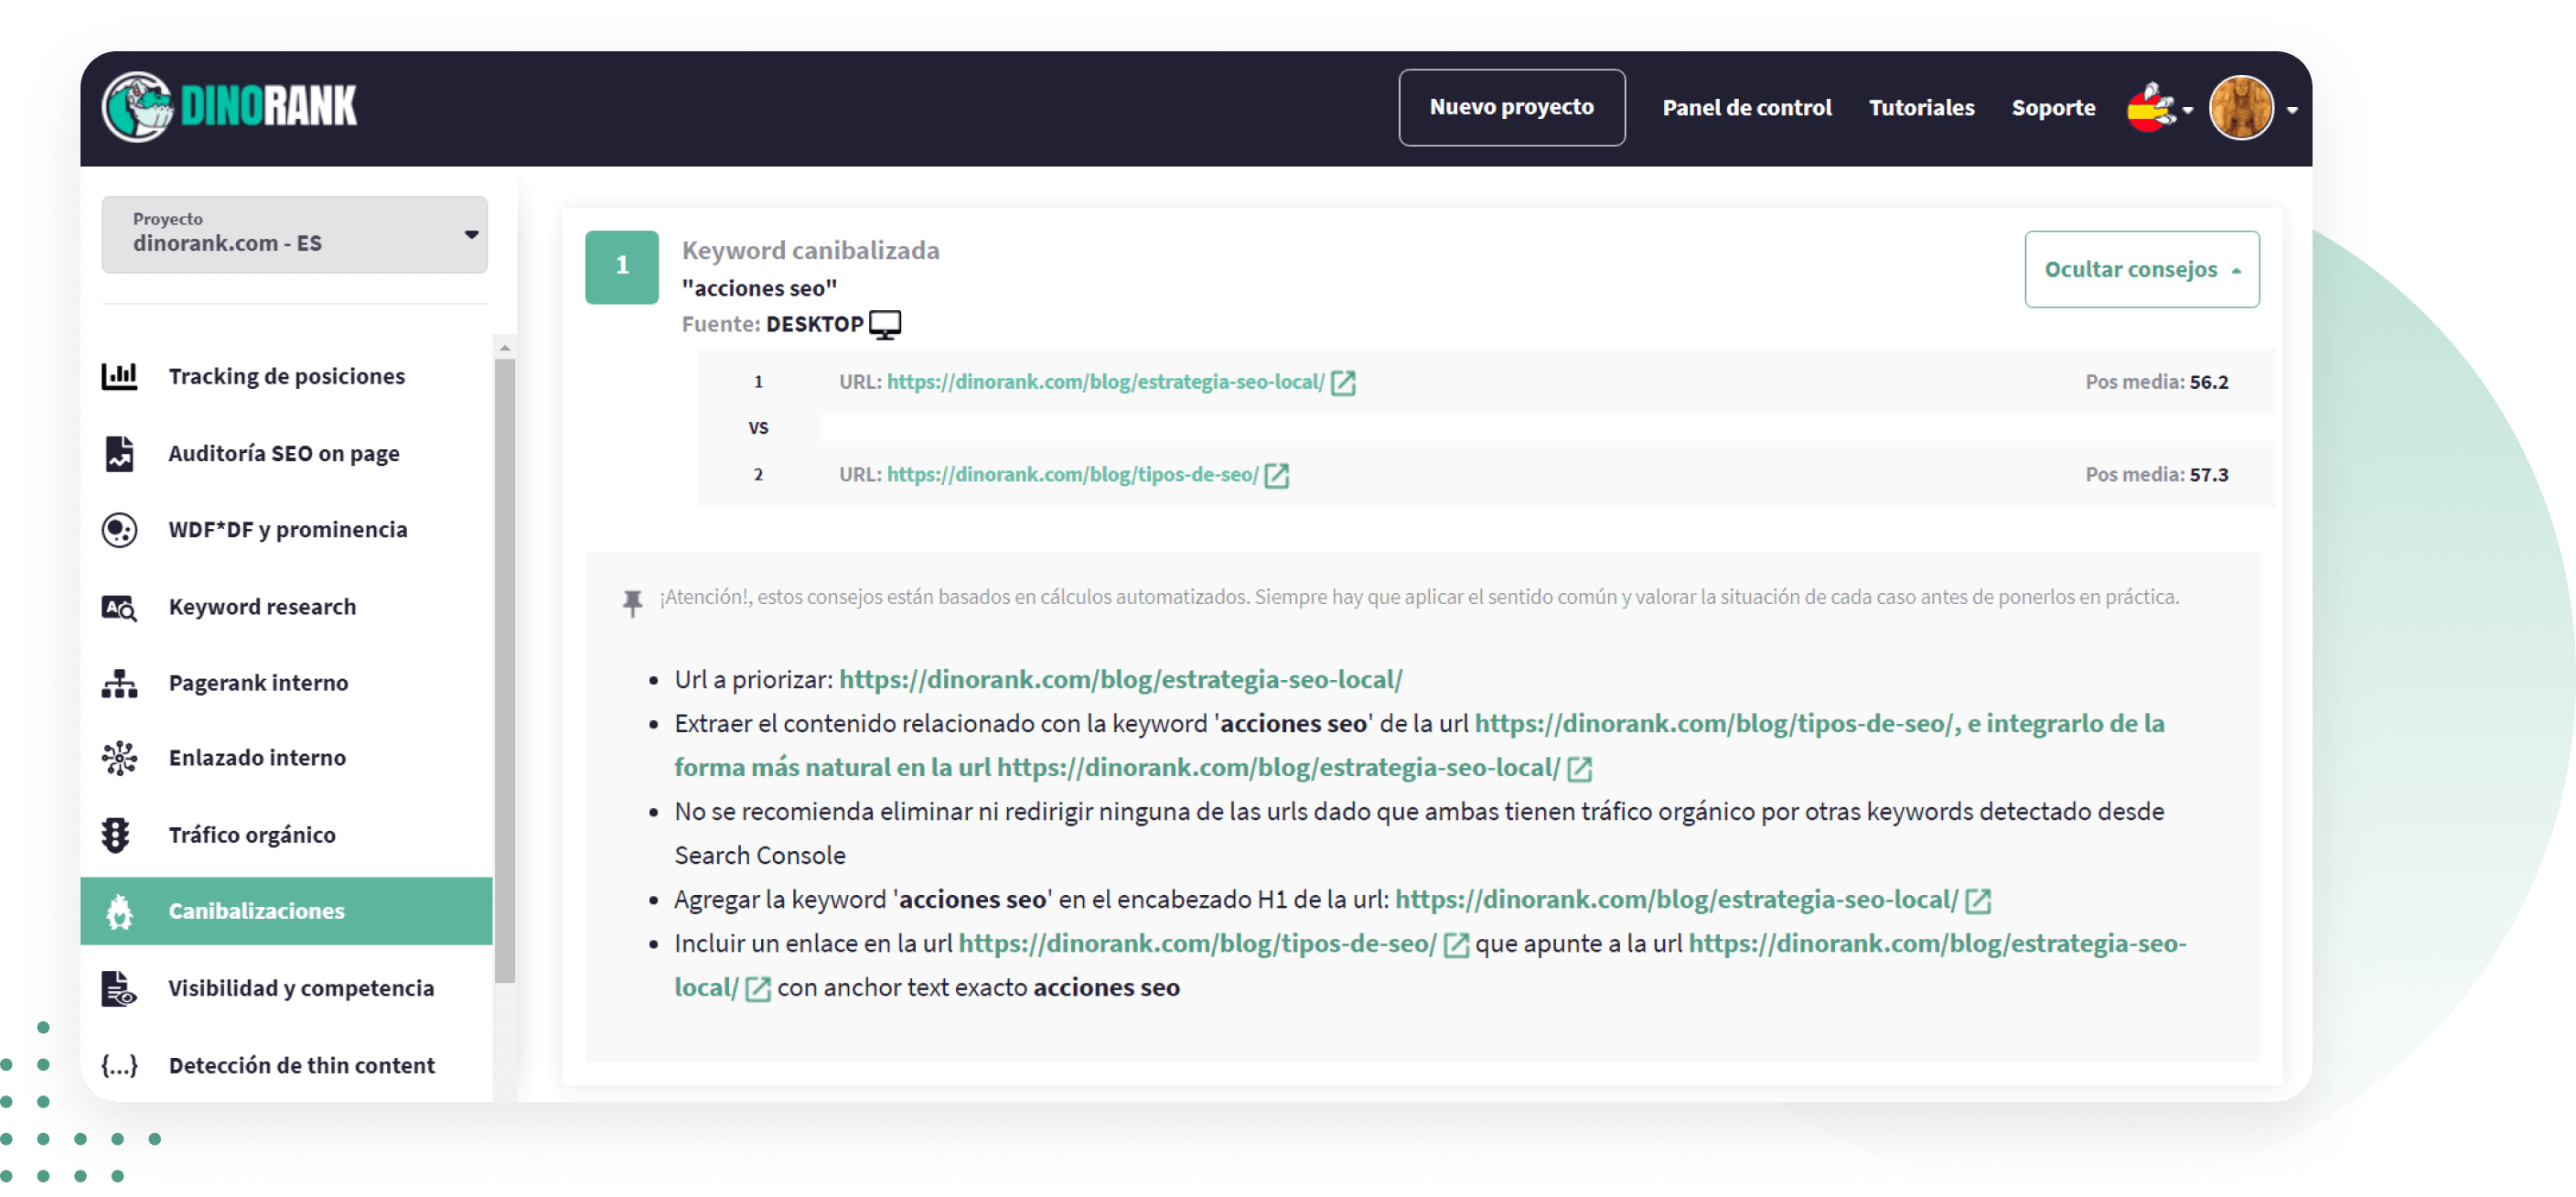
Task: Click tipos-de-seo link in 'Extraer el contenido' line
Action: click(1712, 724)
